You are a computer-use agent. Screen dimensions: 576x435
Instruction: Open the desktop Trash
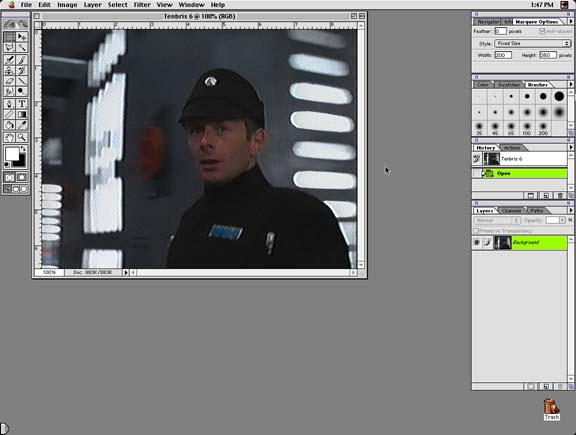[x=551, y=409]
